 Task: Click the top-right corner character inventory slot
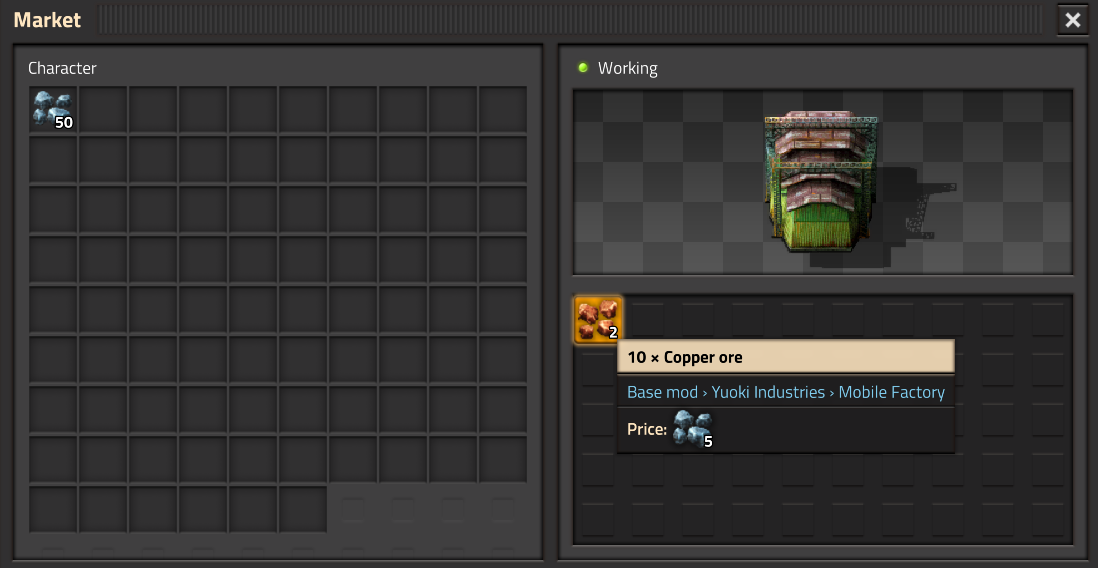503,110
